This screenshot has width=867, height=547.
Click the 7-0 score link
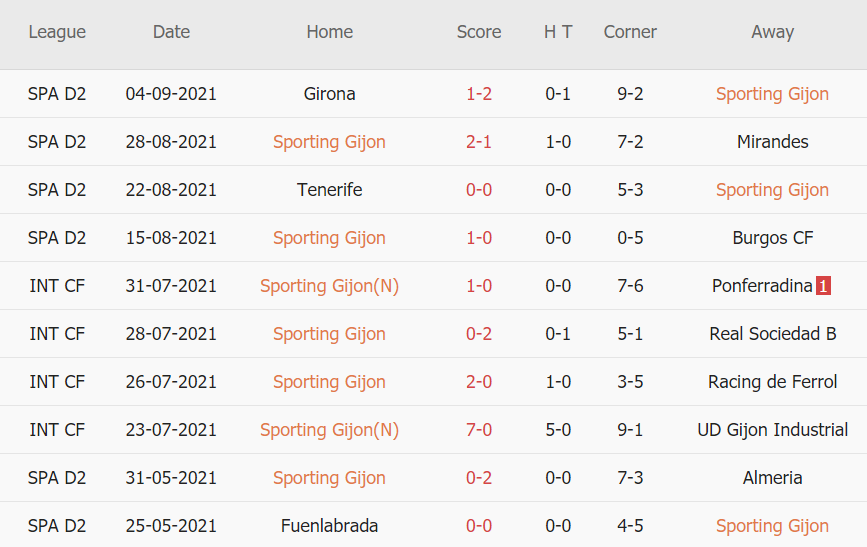(x=479, y=430)
